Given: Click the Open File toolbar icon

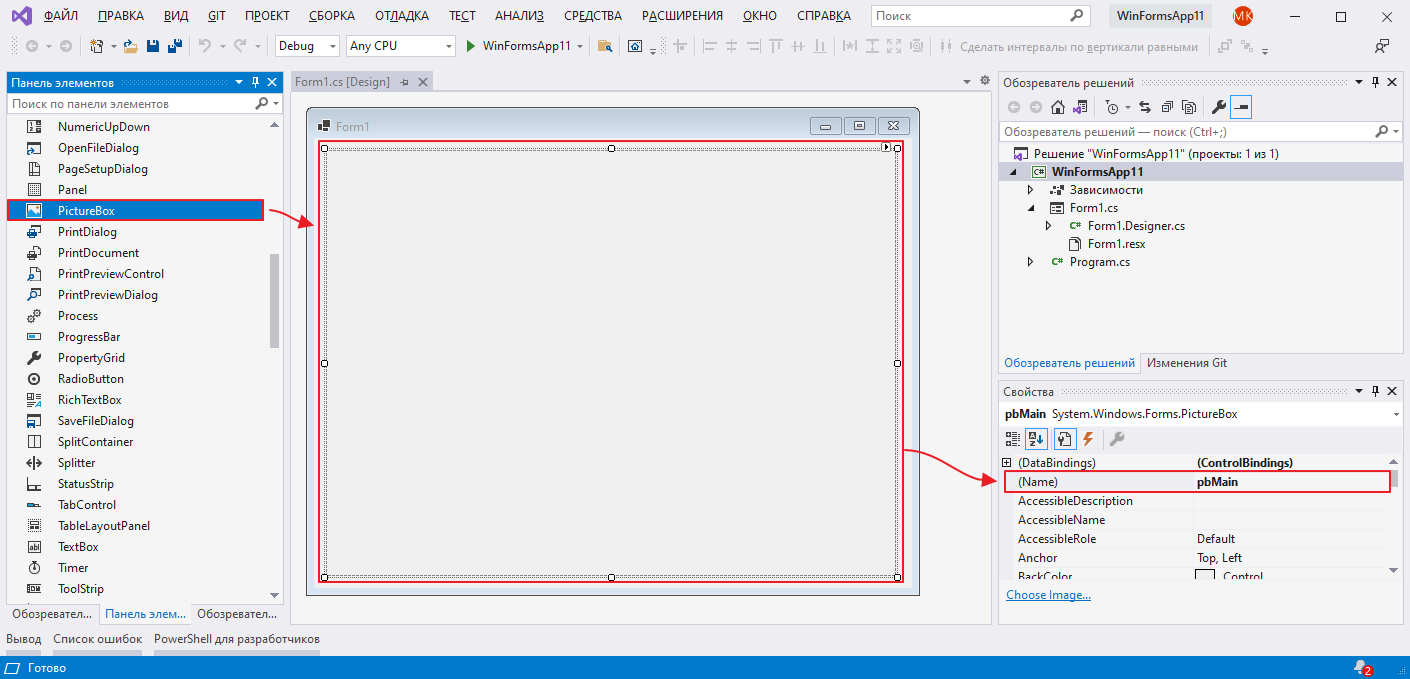Looking at the screenshot, I should (132, 46).
